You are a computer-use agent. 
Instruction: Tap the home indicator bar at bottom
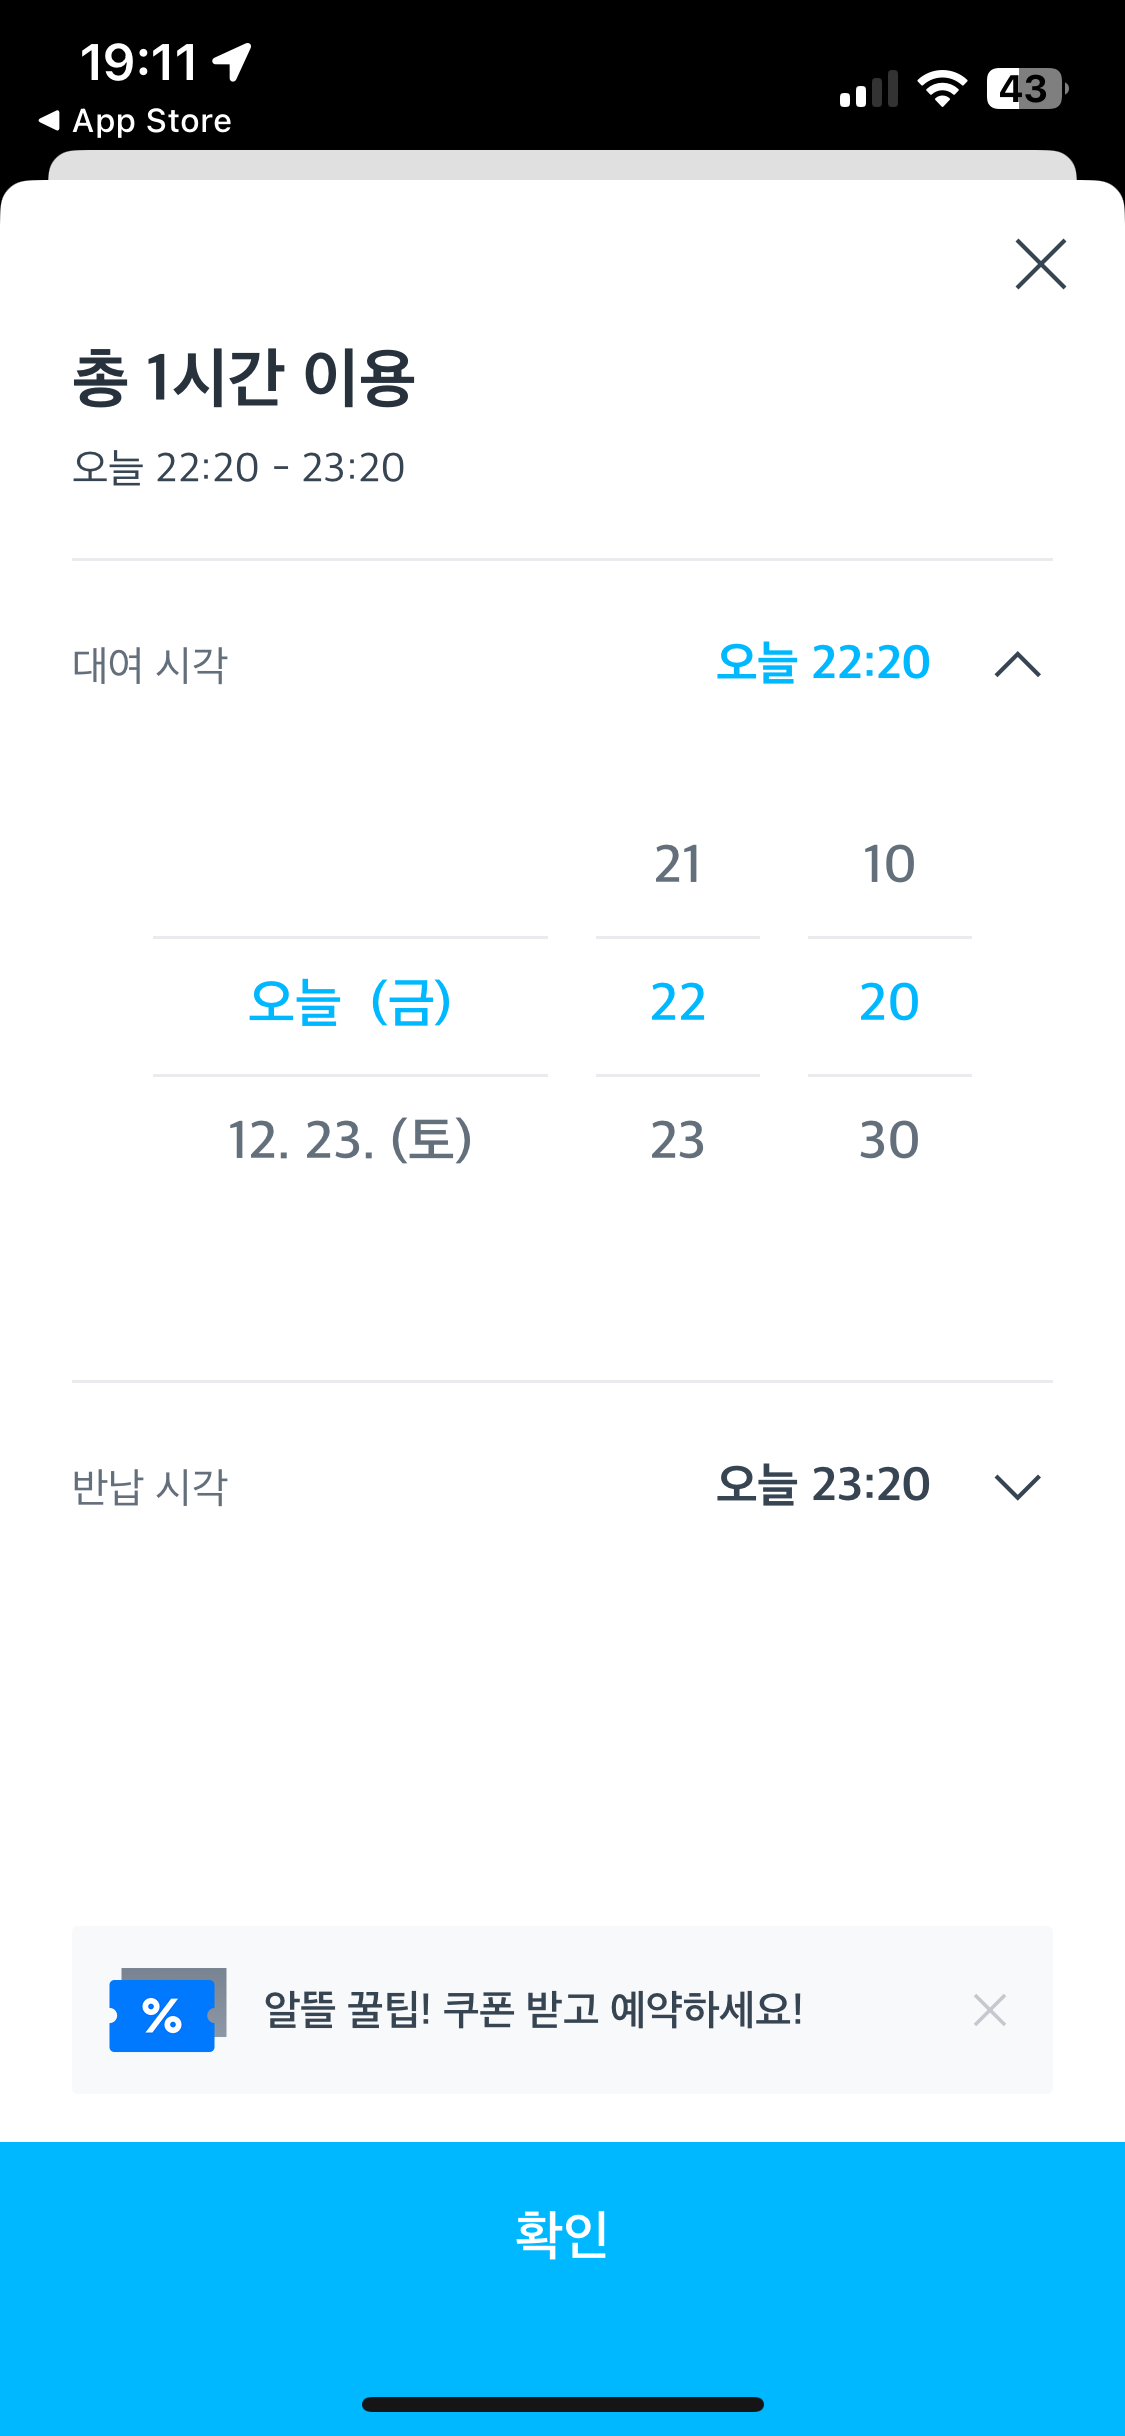(562, 2406)
